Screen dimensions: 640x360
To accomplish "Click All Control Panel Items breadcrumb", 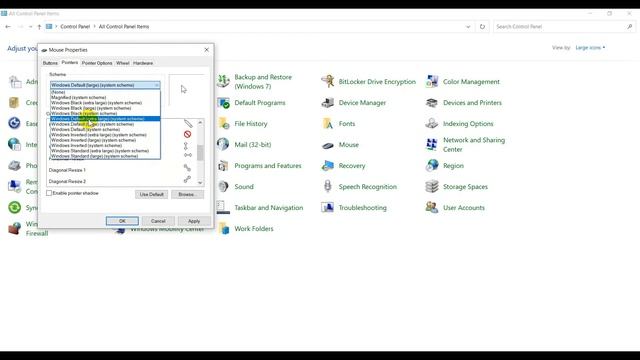I will (124, 27).
